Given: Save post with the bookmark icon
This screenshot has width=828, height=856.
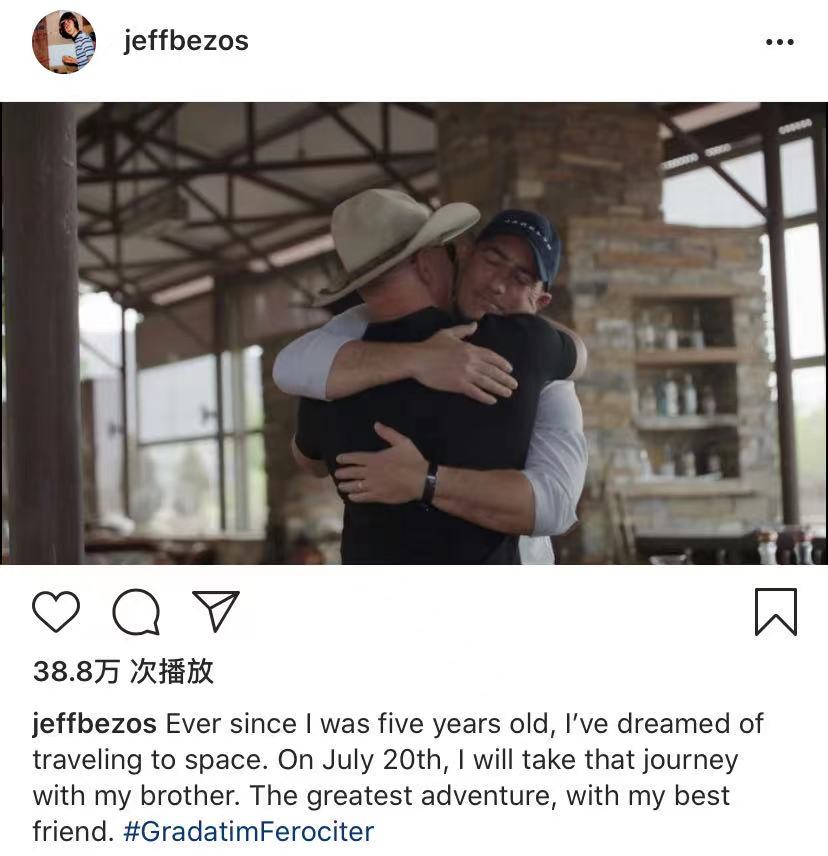Looking at the screenshot, I should tap(776, 611).
